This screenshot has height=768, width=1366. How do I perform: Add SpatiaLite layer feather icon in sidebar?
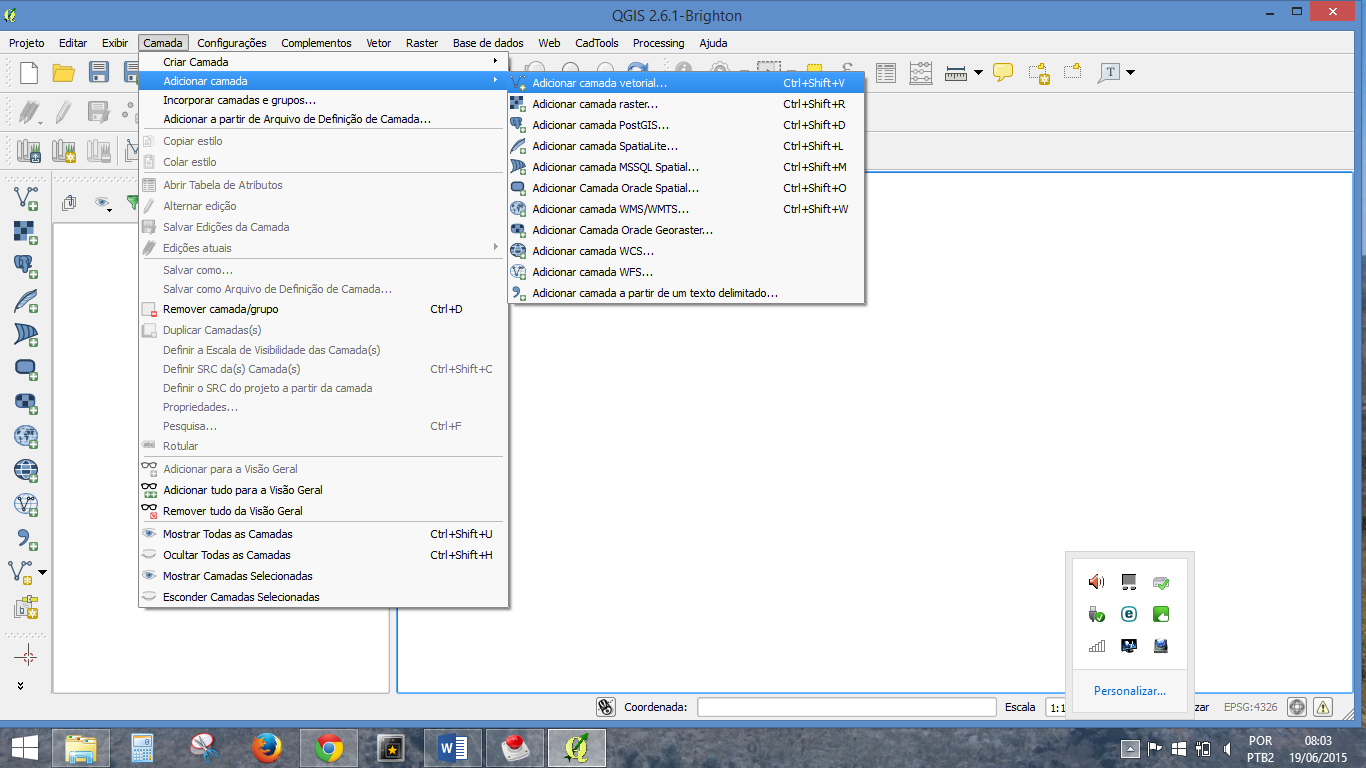pyautogui.click(x=26, y=300)
